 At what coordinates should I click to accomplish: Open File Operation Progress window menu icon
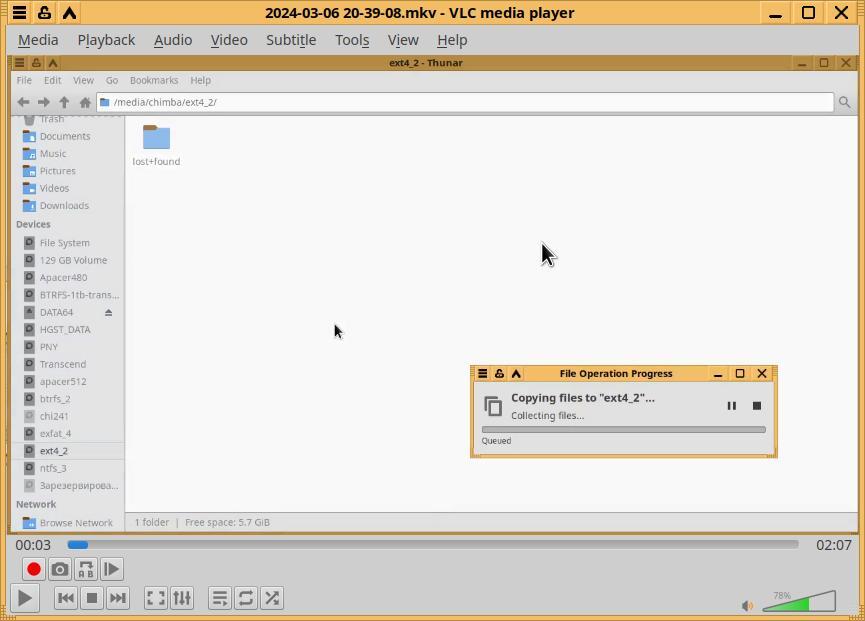click(483, 373)
